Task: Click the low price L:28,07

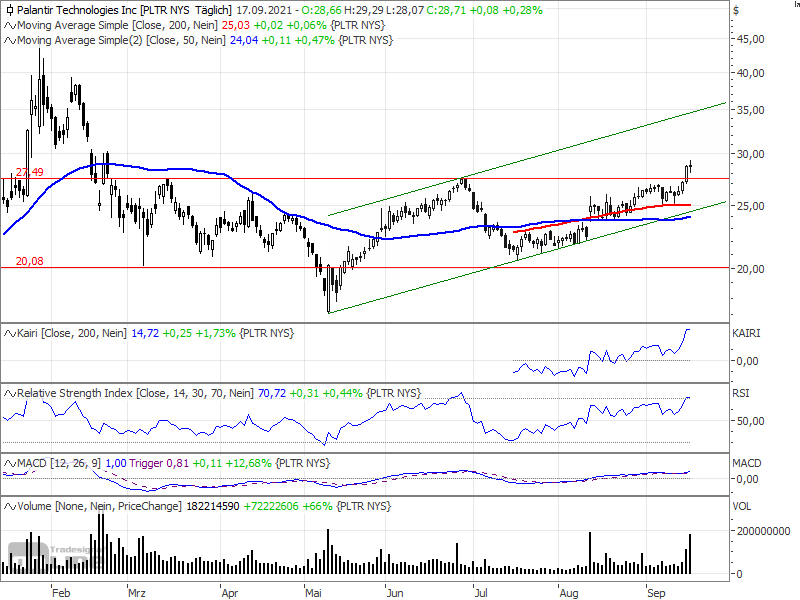Action: click(404, 10)
